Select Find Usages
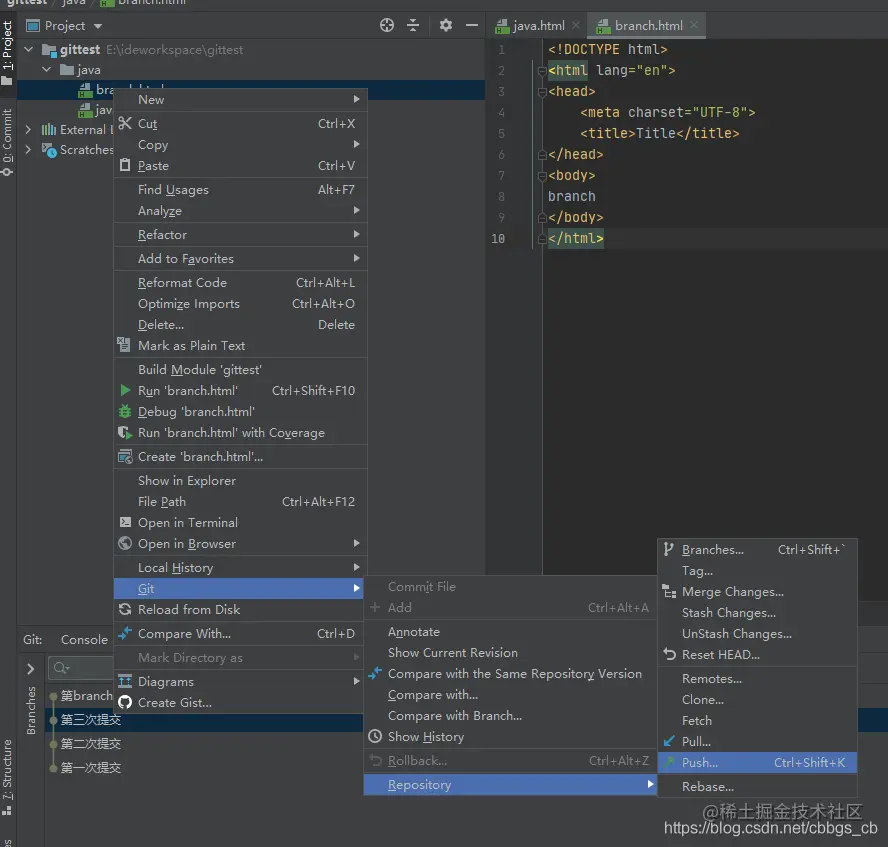 pos(241,190)
